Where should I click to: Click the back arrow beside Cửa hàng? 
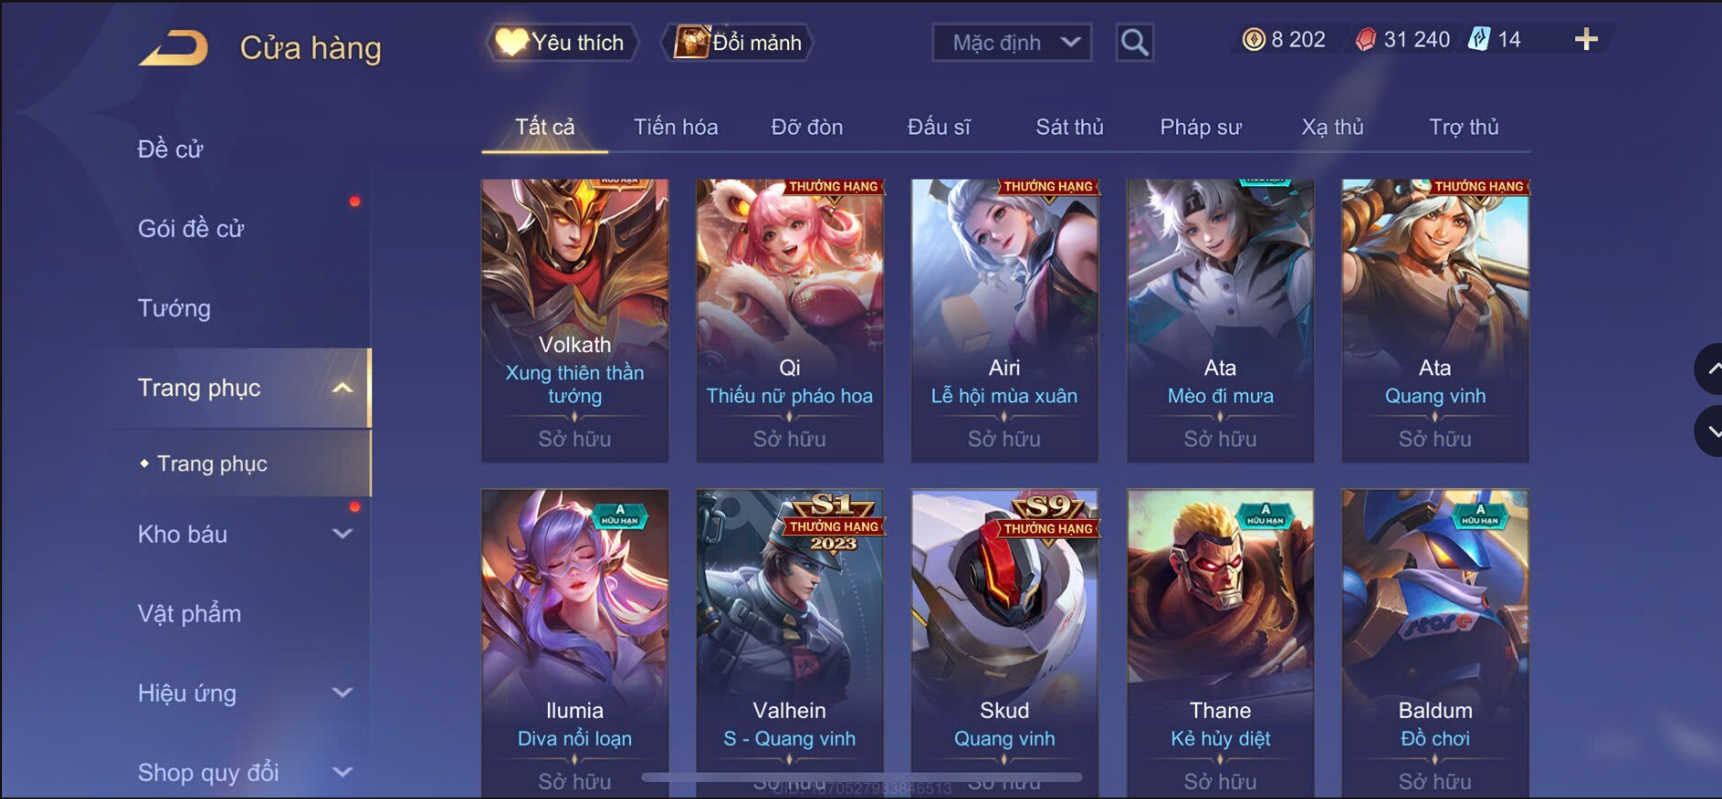pyautogui.click(x=173, y=48)
